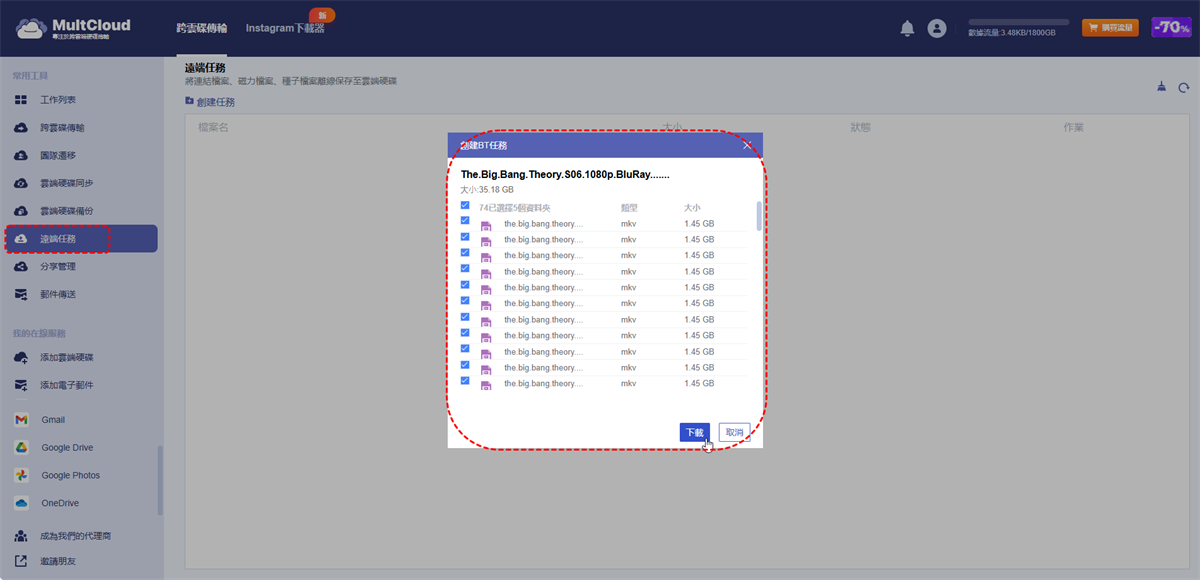Viewport: 1200px width, 580px height.
Task: Click the broom clean-up icon
Action: point(1160,87)
